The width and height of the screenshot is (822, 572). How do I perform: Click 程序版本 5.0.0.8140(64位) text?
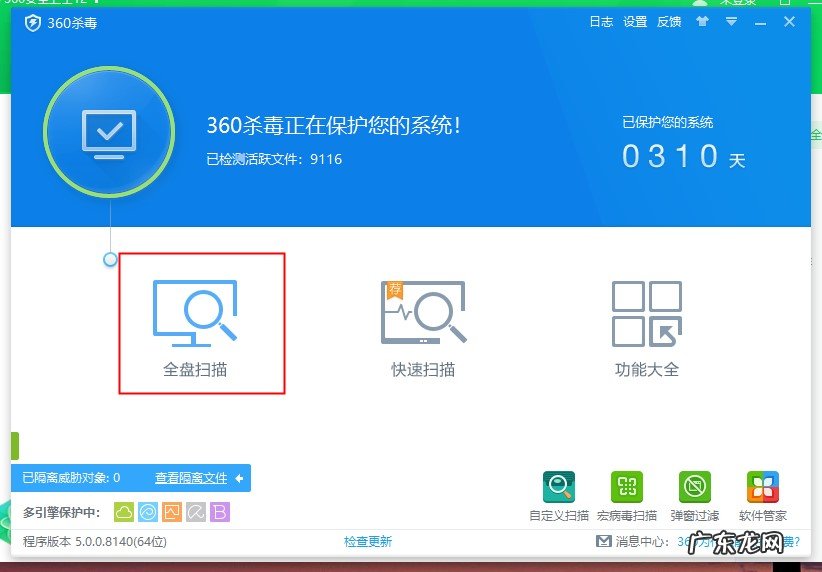tap(95, 542)
